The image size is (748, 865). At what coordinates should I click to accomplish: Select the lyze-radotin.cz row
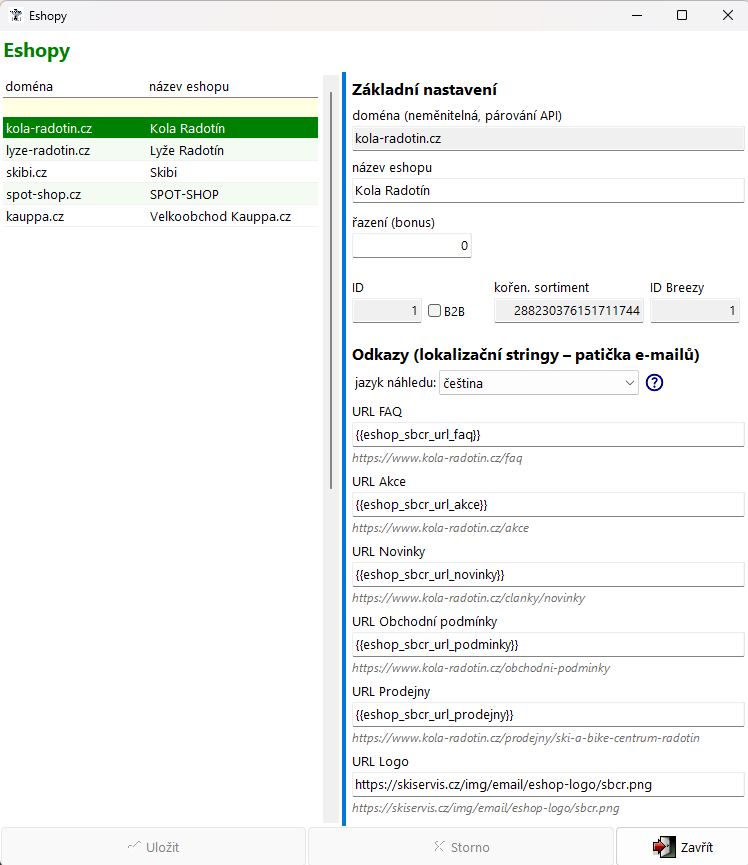pyautogui.click(x=161, y=150)
